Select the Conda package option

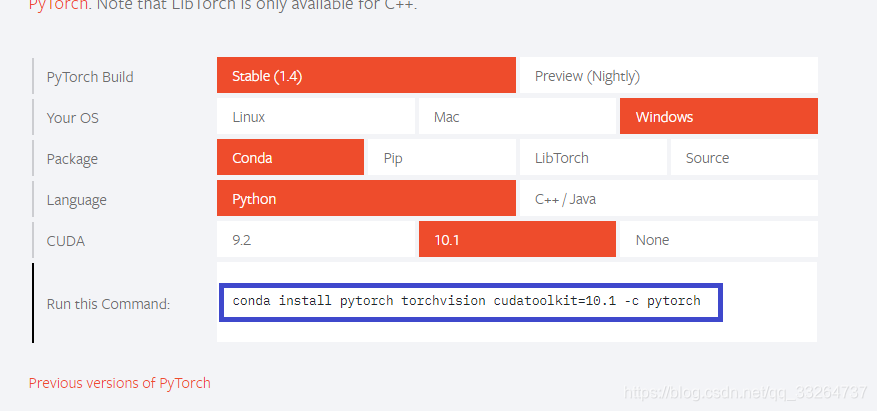pyautogui.click(x=290, y=157)
